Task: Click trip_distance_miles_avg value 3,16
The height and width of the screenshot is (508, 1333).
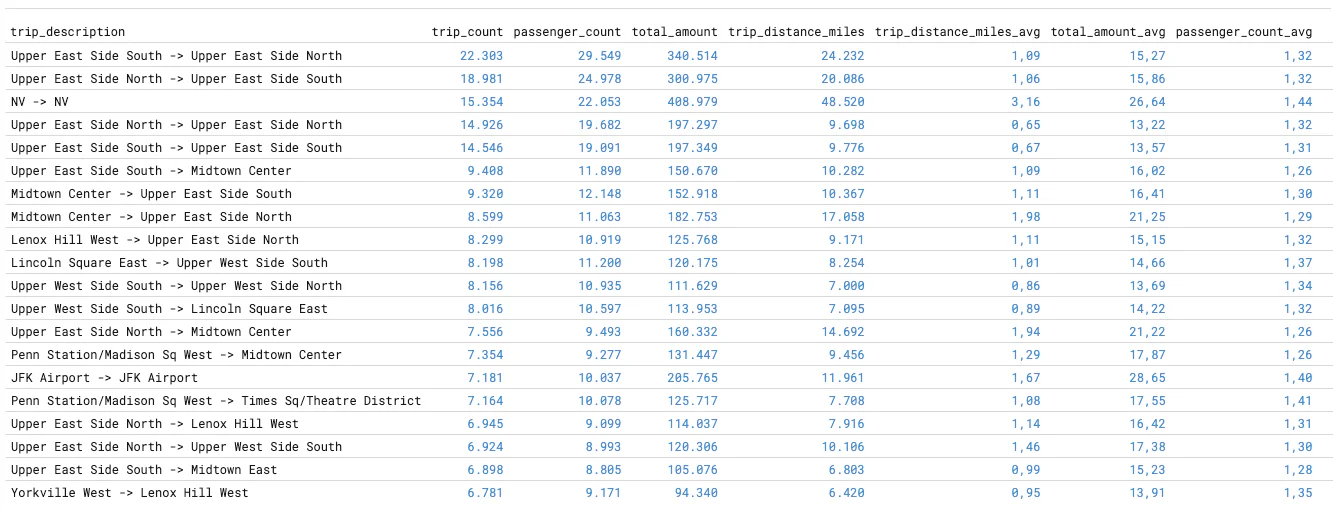Action: pos(1025,102)
